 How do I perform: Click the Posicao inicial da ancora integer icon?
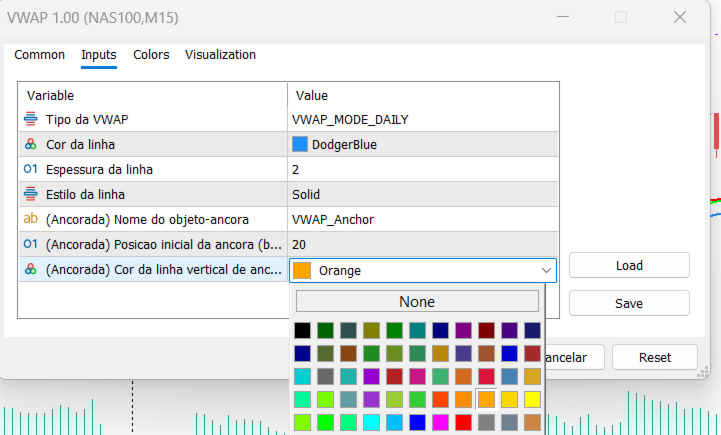click(x=30, y=244)
